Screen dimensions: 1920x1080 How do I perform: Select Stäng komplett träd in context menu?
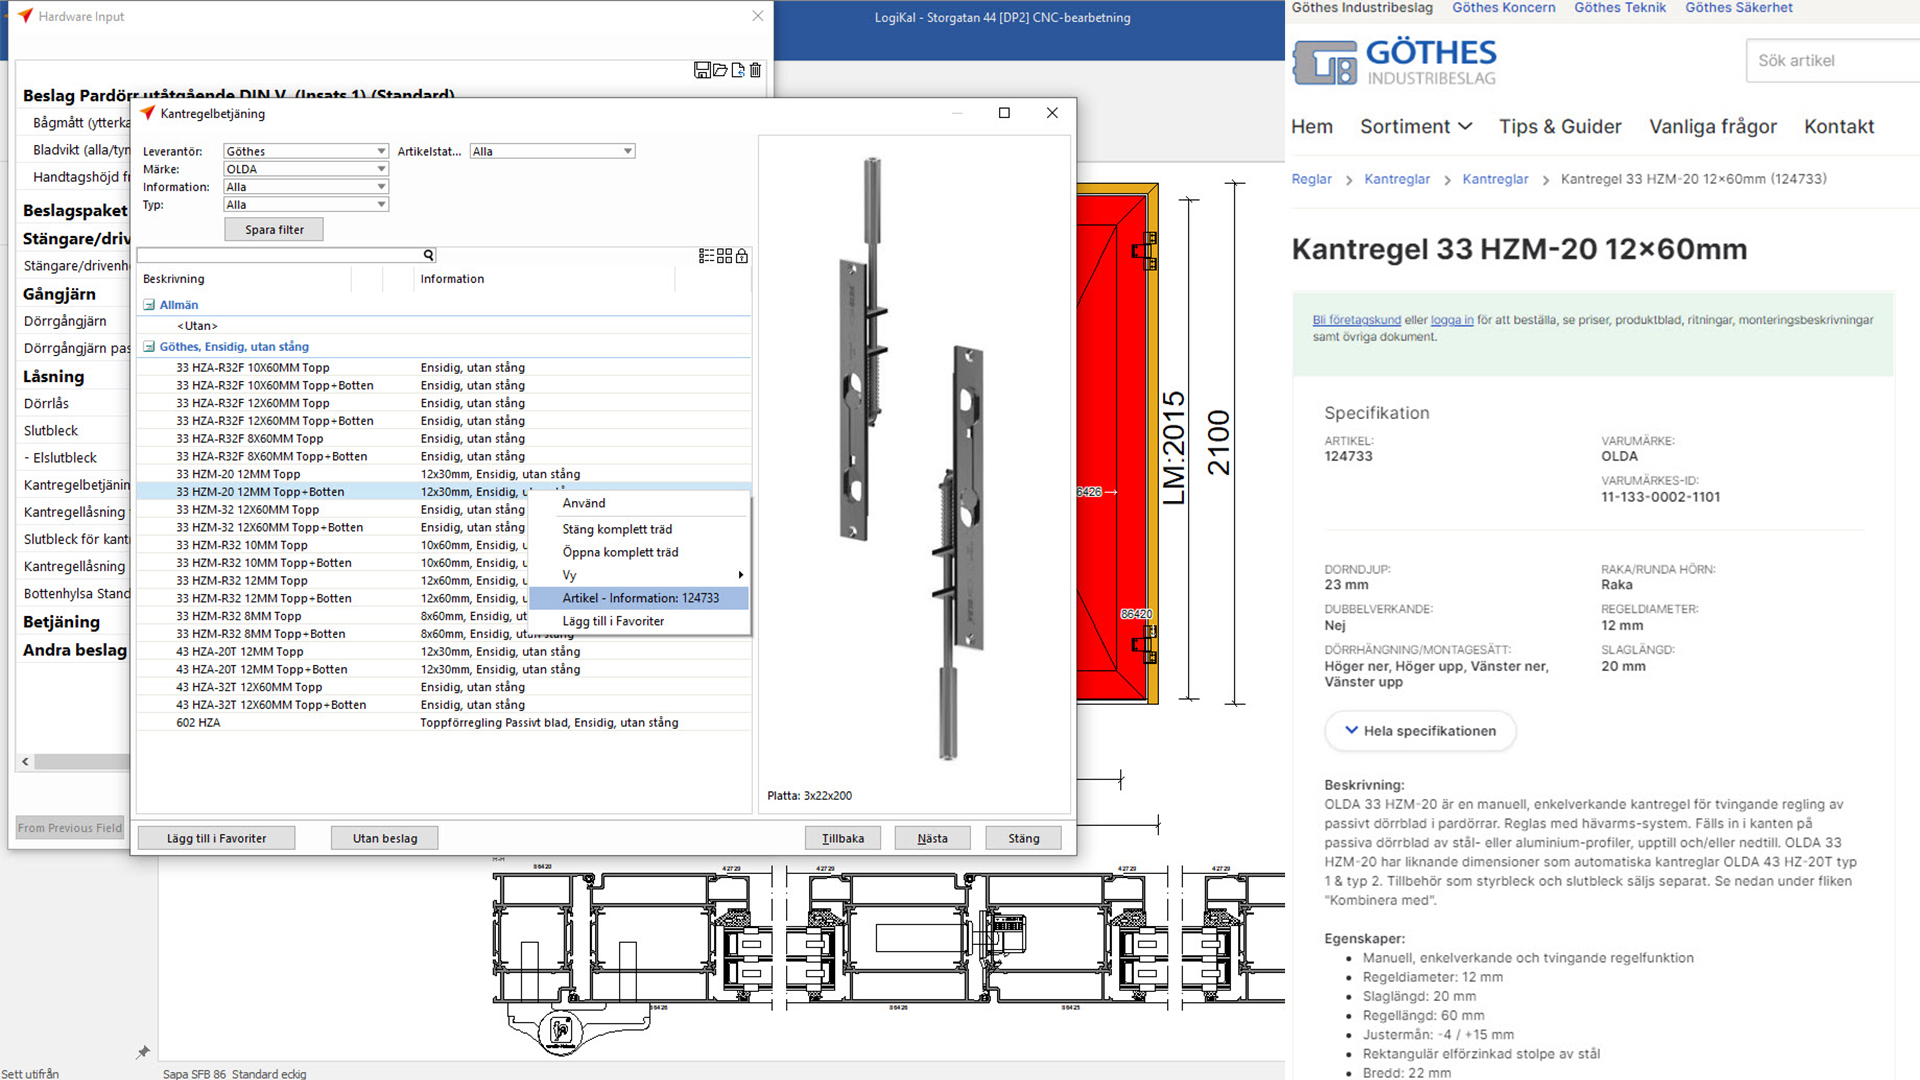pos(640,529)
